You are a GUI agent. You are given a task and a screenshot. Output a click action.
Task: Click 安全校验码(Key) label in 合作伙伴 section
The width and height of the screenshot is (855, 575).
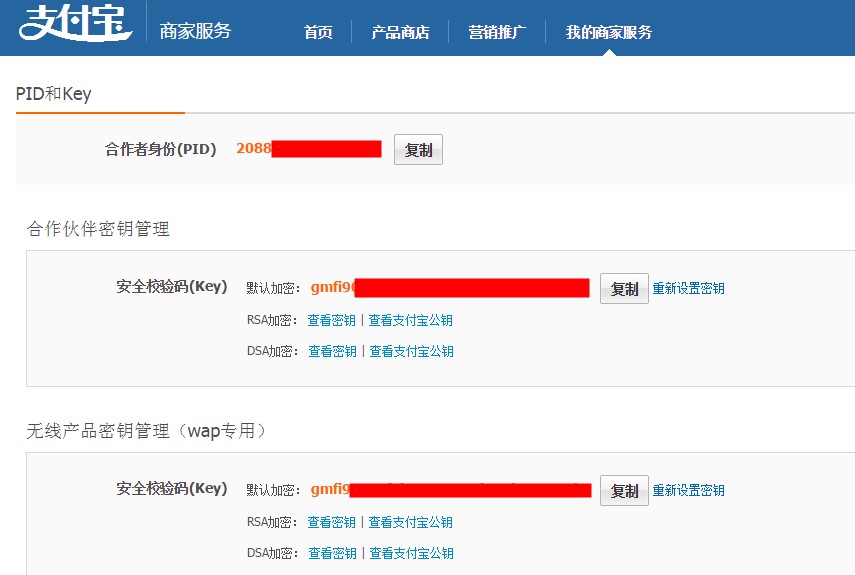172,286
